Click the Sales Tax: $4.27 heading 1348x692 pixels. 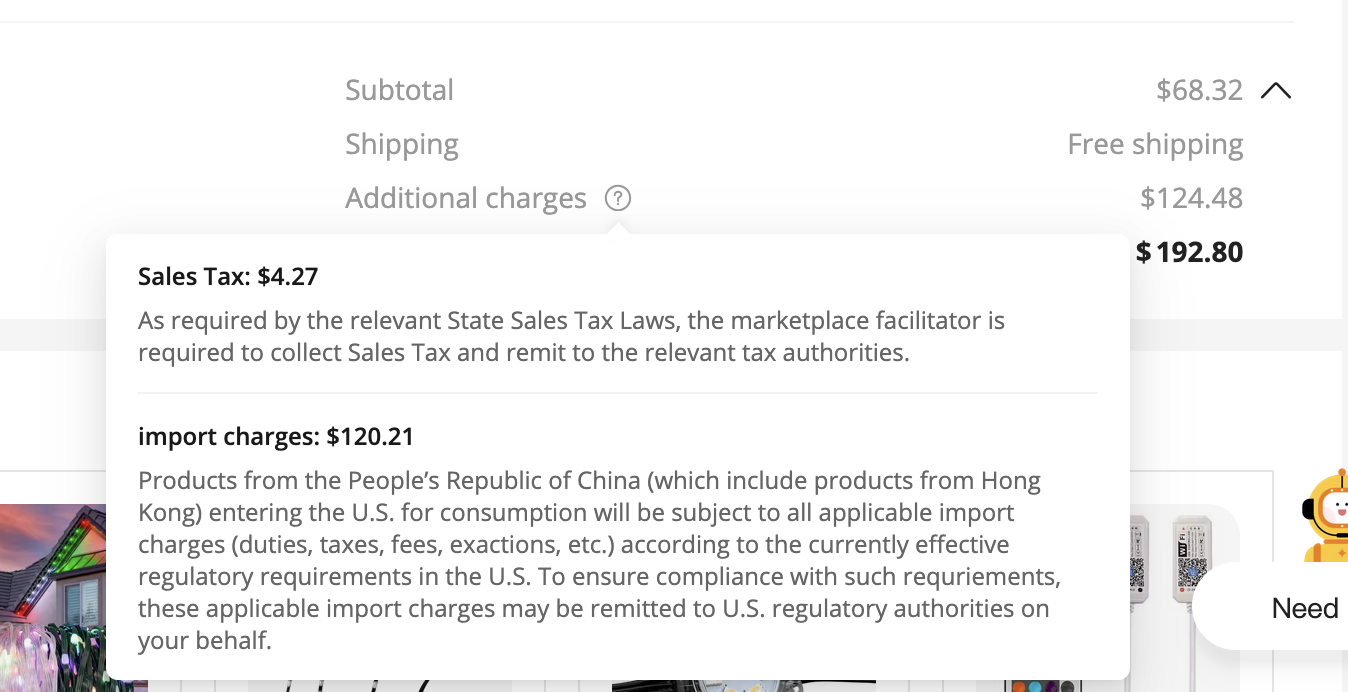point(228,276)
